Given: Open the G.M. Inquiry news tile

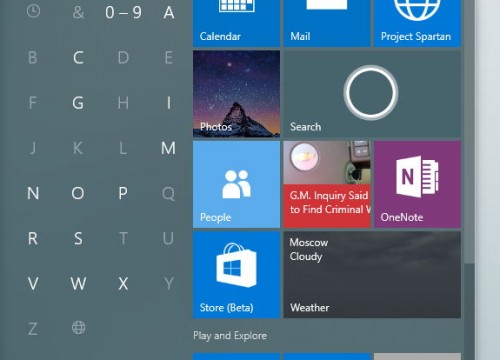Looking at the screenshot, I should click(x=327, y=184).
